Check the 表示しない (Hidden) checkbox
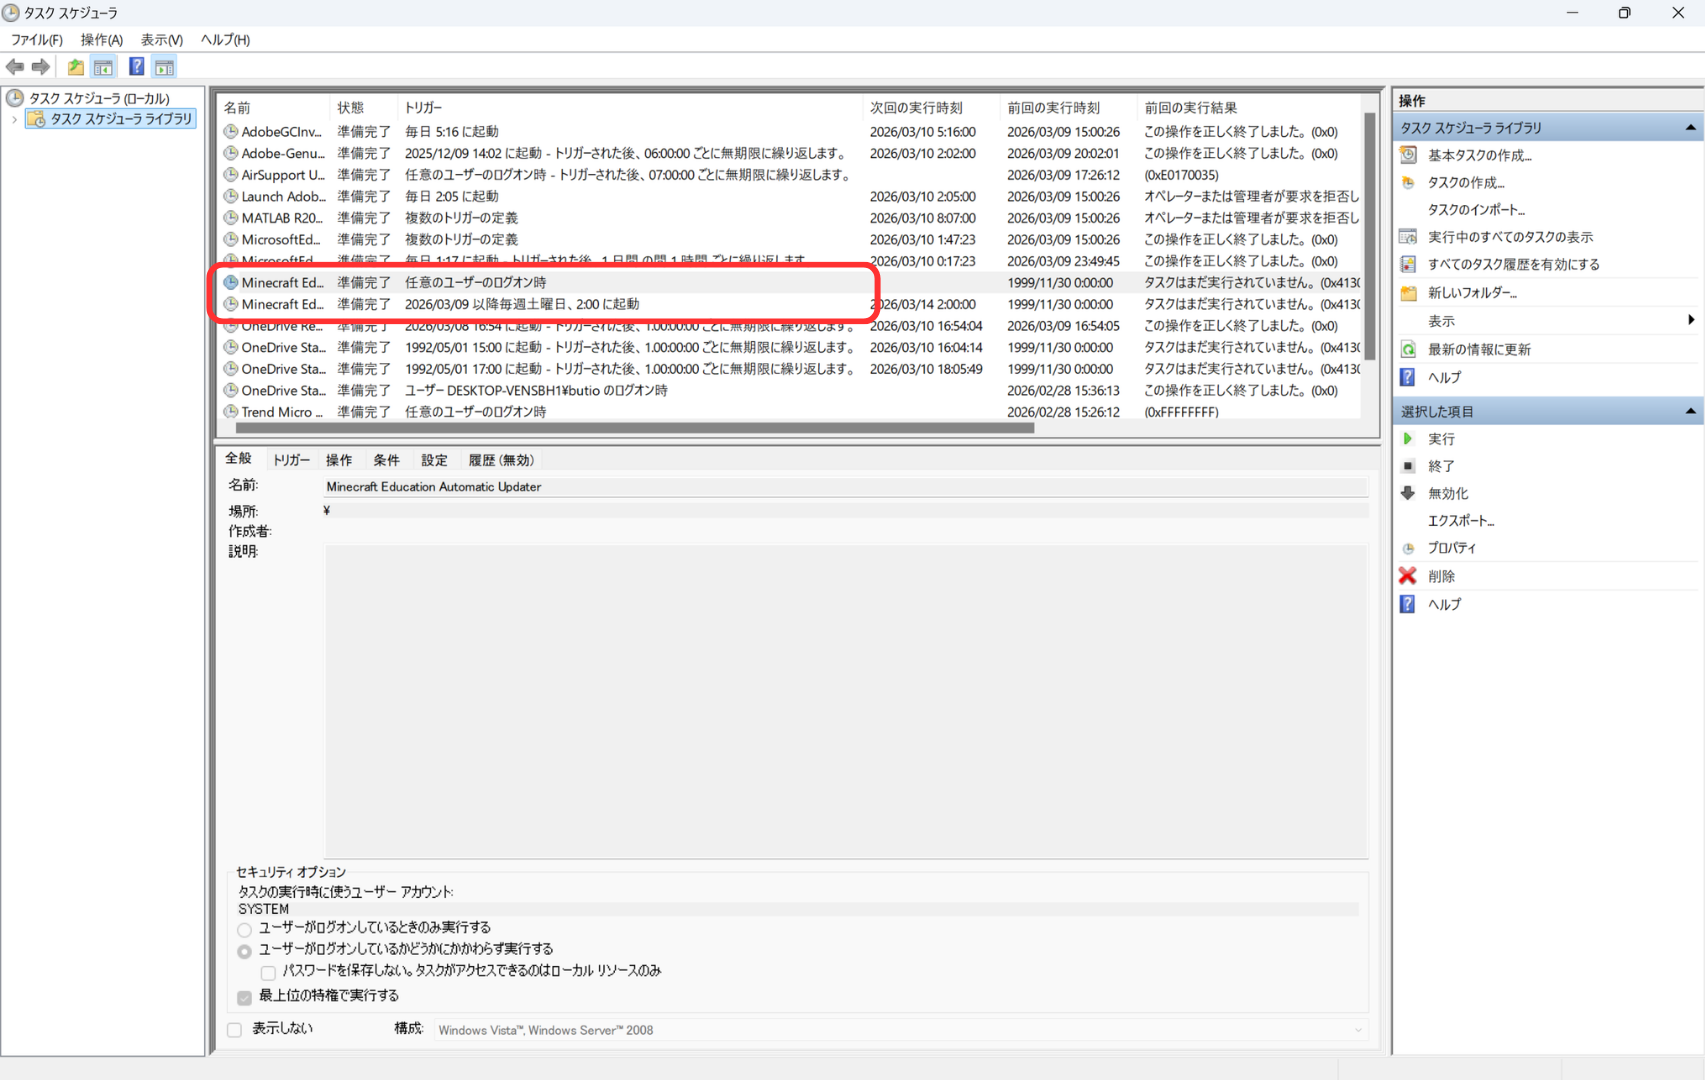The height and width of the screenshot is (1080, 1705). click(235, 1029)
